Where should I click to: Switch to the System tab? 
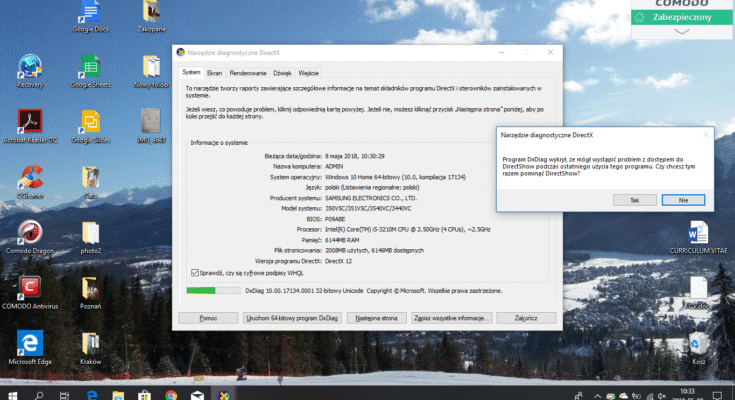[x=191, y=73]
